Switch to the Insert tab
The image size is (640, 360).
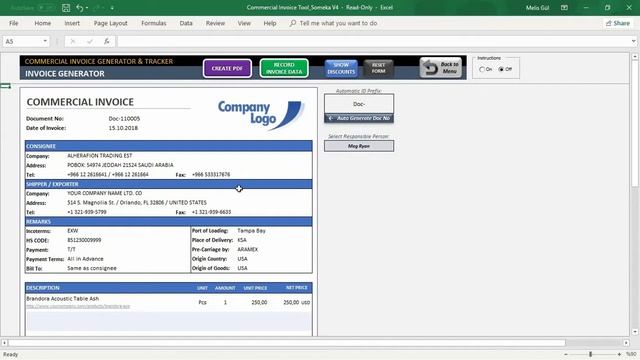(72, 23)
